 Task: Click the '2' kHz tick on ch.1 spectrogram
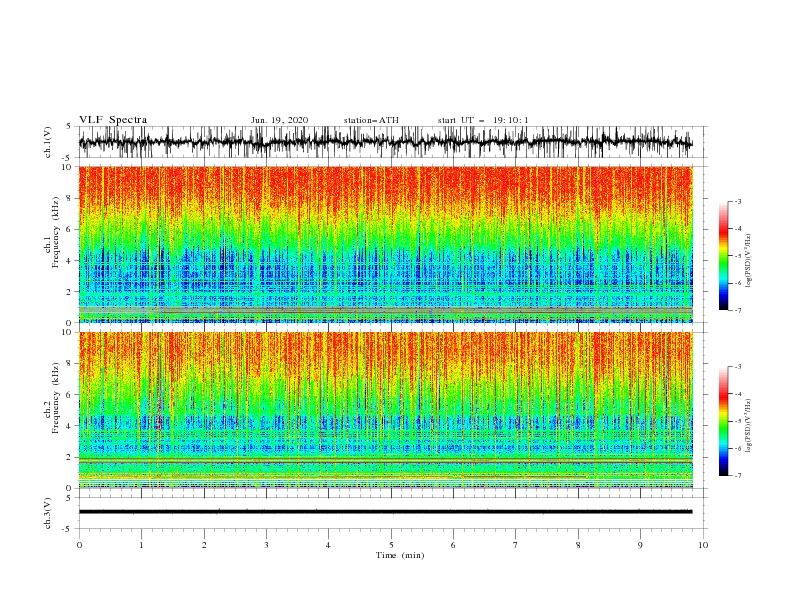[x=70, y=291]
